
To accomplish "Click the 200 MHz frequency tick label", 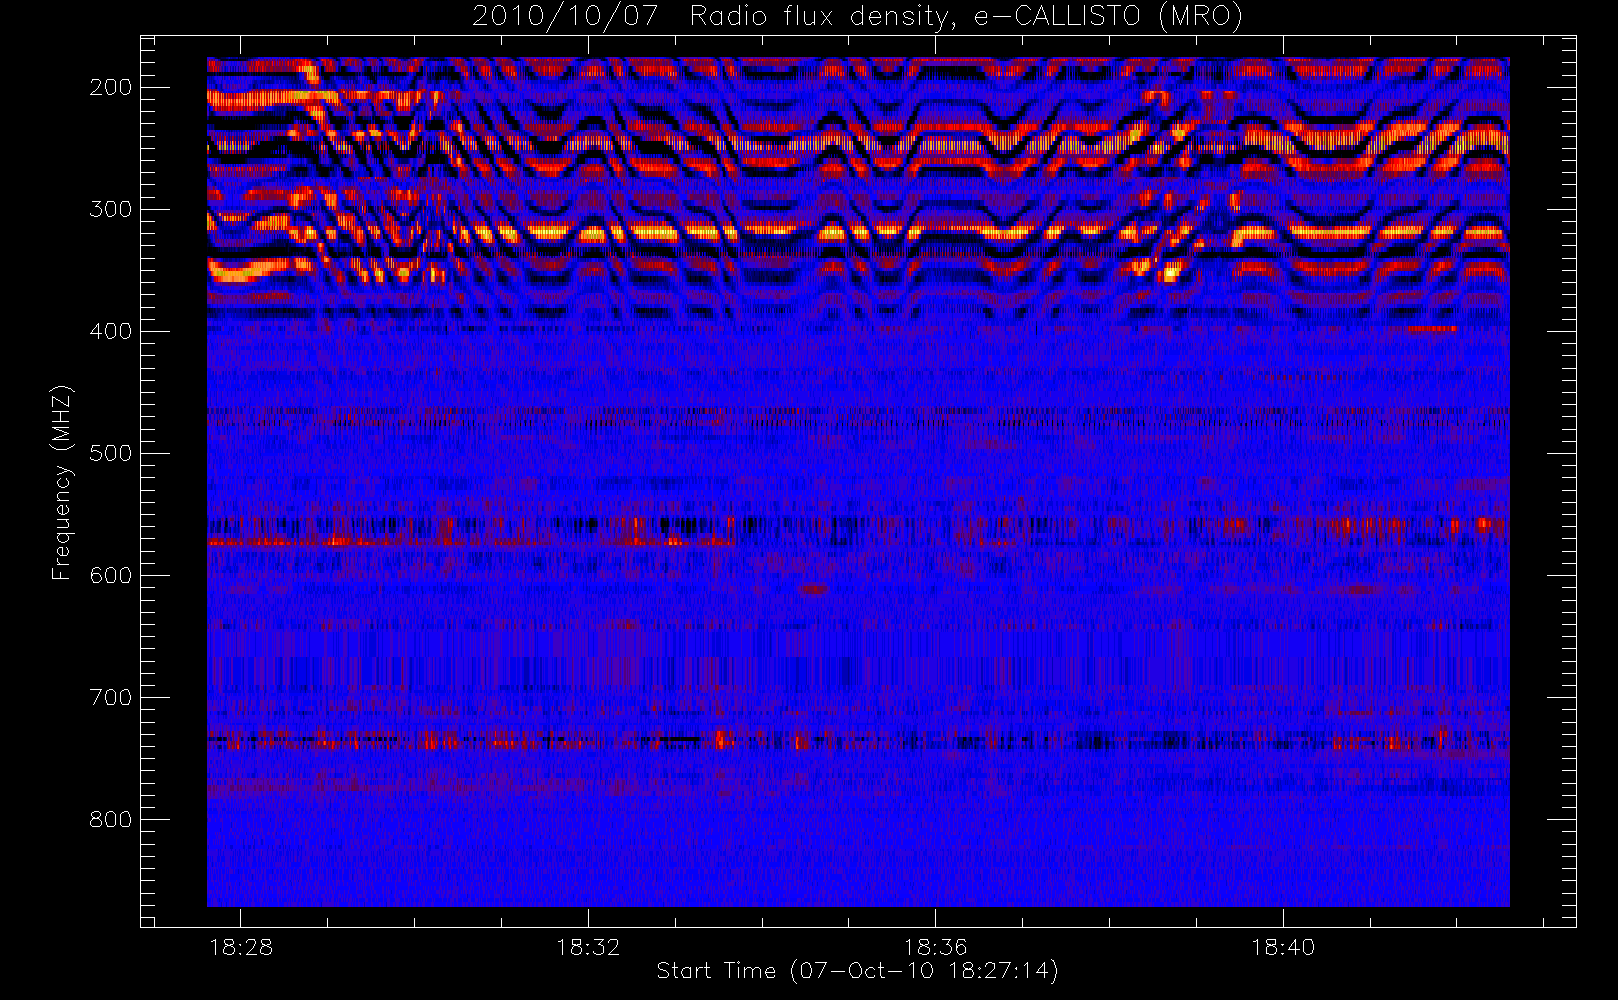I will pos(110,87).
